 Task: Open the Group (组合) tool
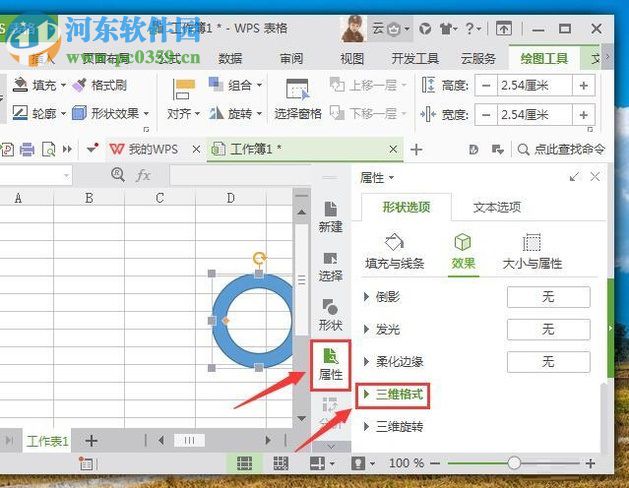[235, 85]
